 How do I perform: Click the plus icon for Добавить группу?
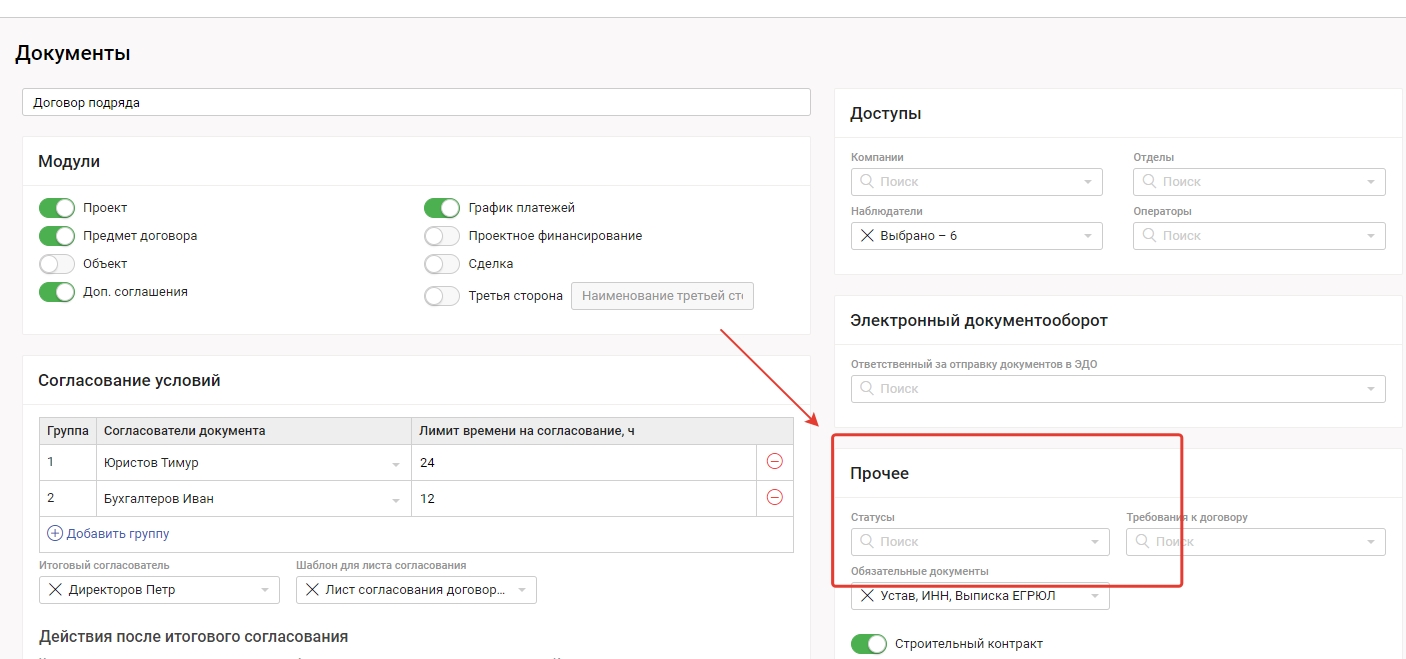pos(55,534)
